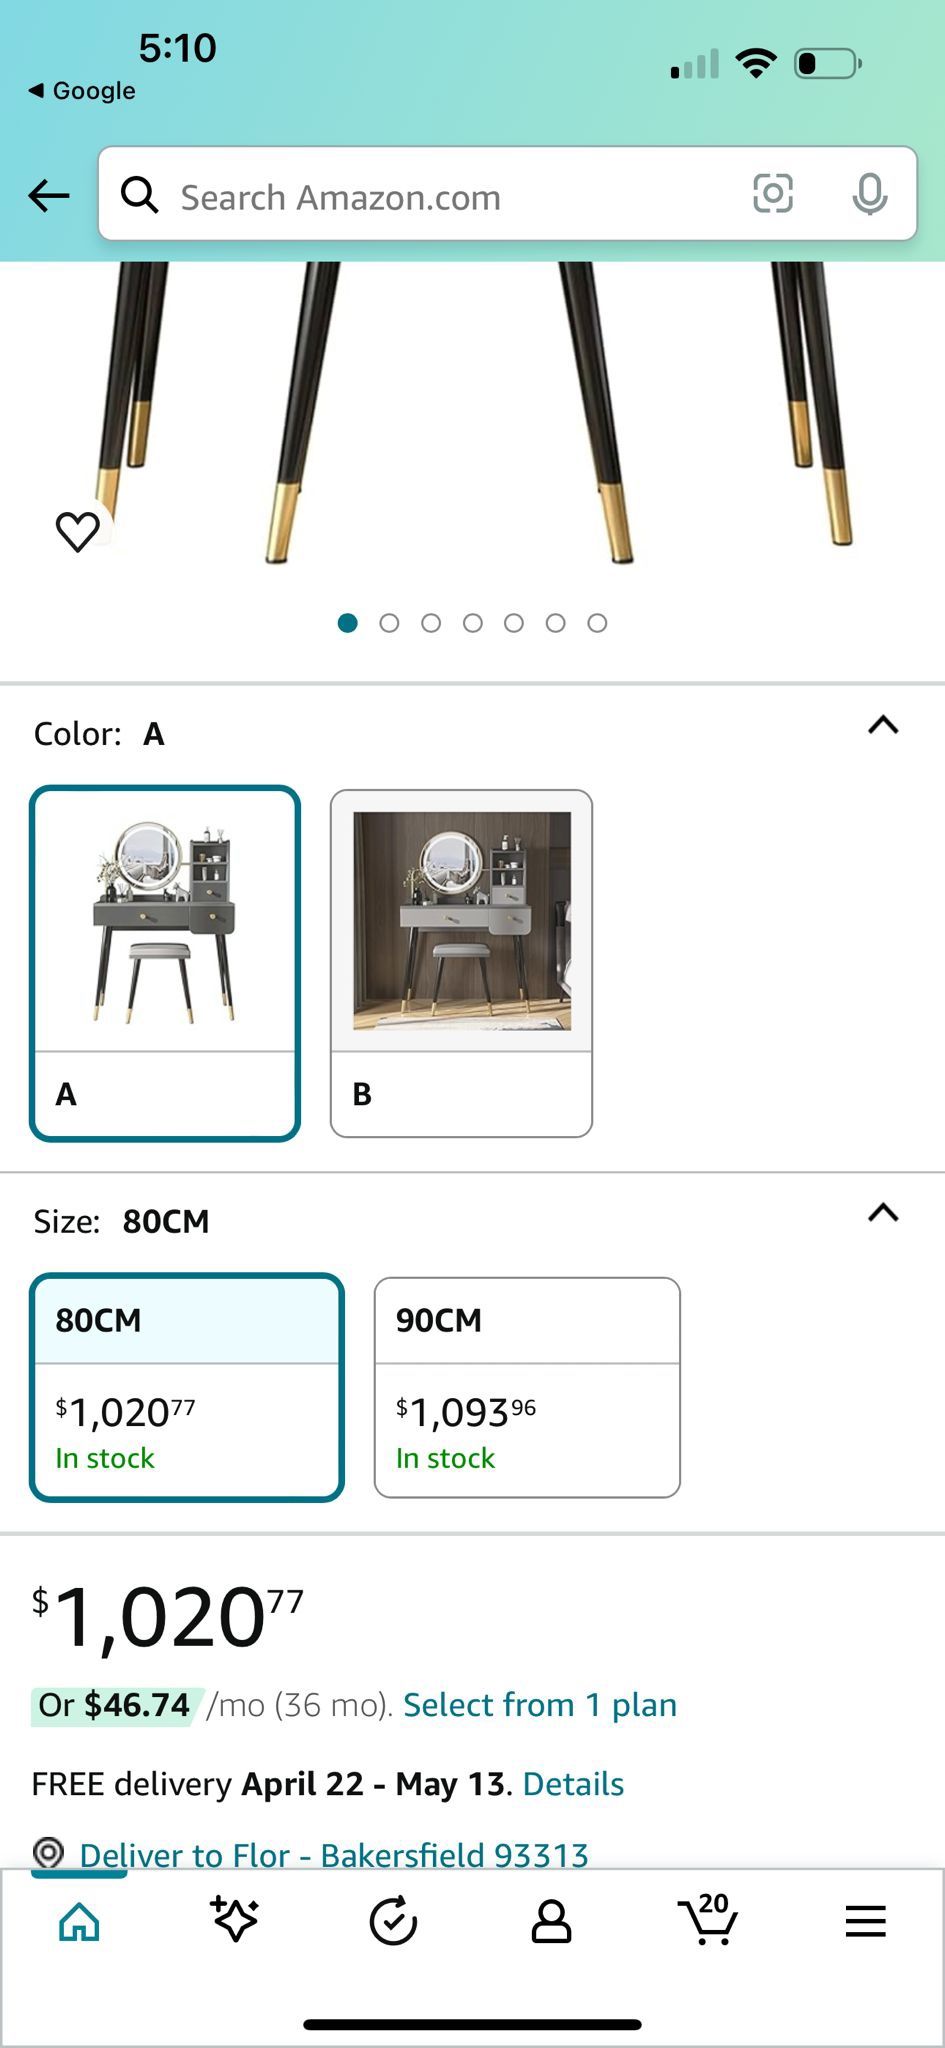
Task: Open the account profile icon
Action: click(550, 1921)
